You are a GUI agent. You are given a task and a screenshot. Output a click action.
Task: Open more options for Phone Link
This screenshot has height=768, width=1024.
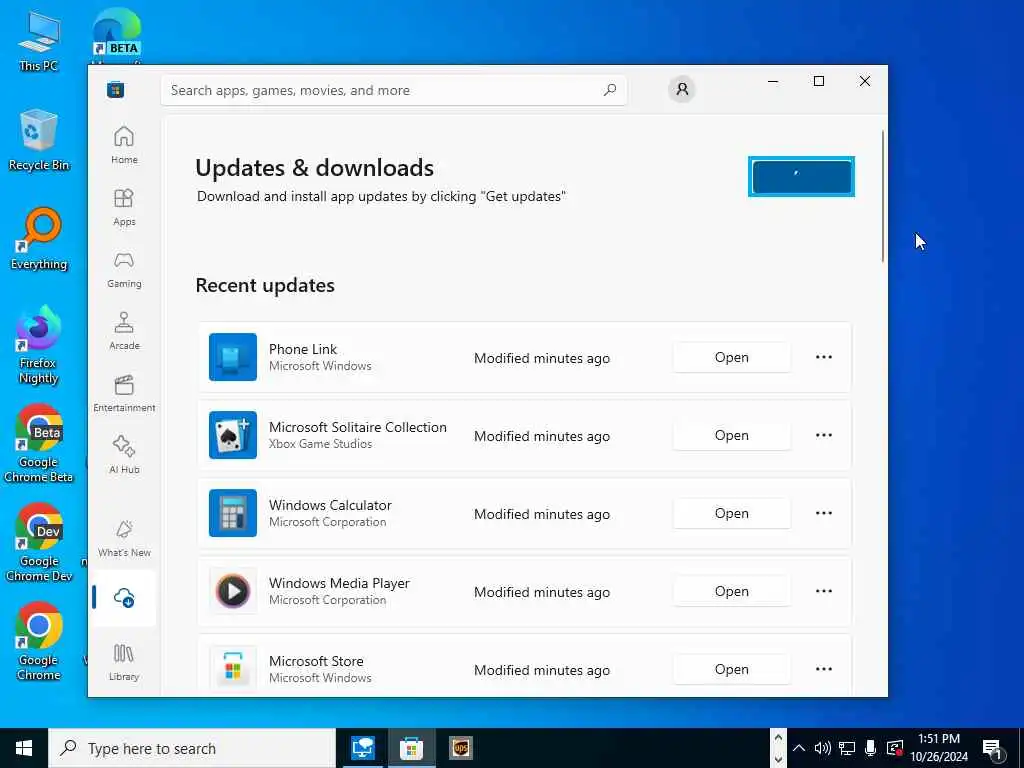[824, 357]
